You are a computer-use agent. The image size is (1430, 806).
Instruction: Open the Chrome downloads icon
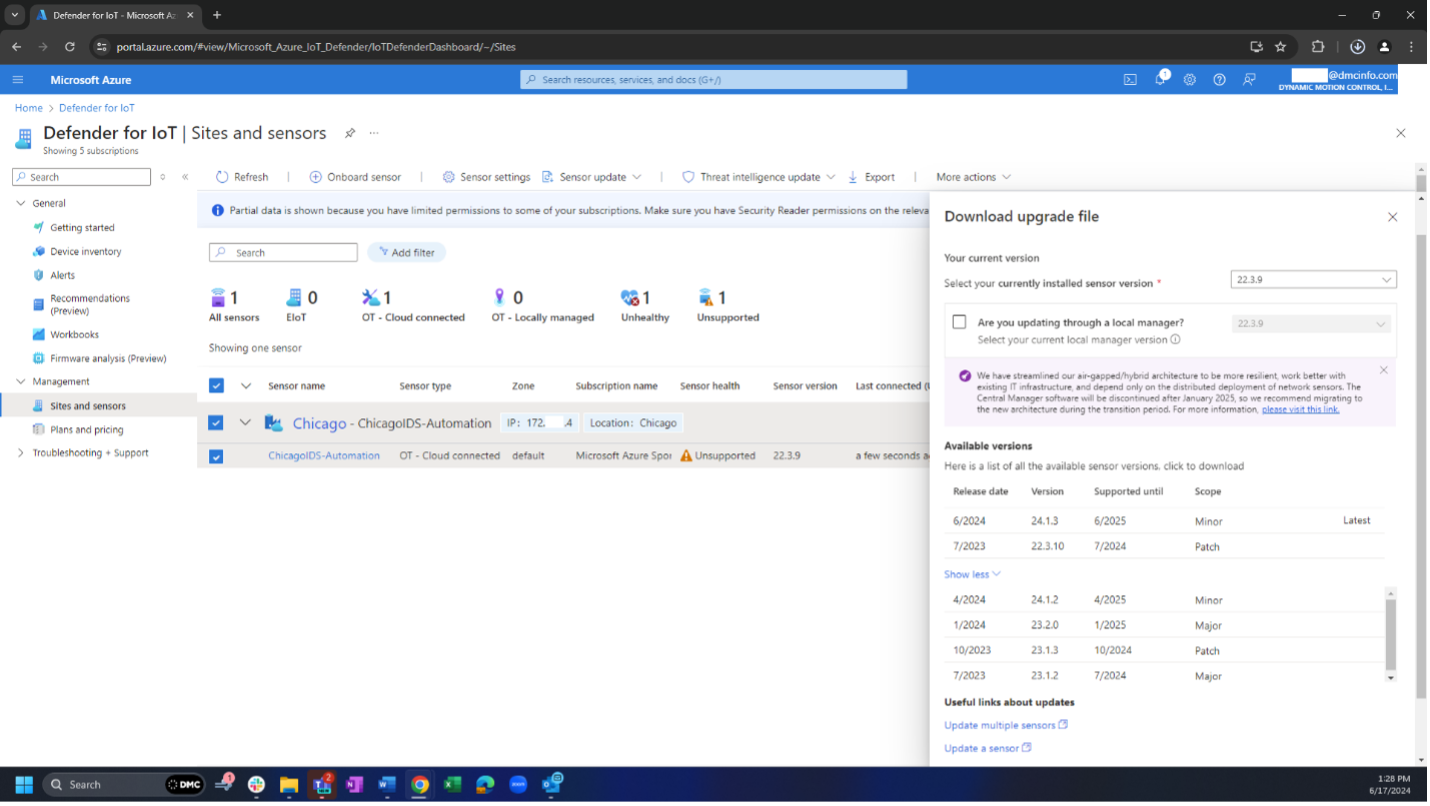click(1357, 46)
